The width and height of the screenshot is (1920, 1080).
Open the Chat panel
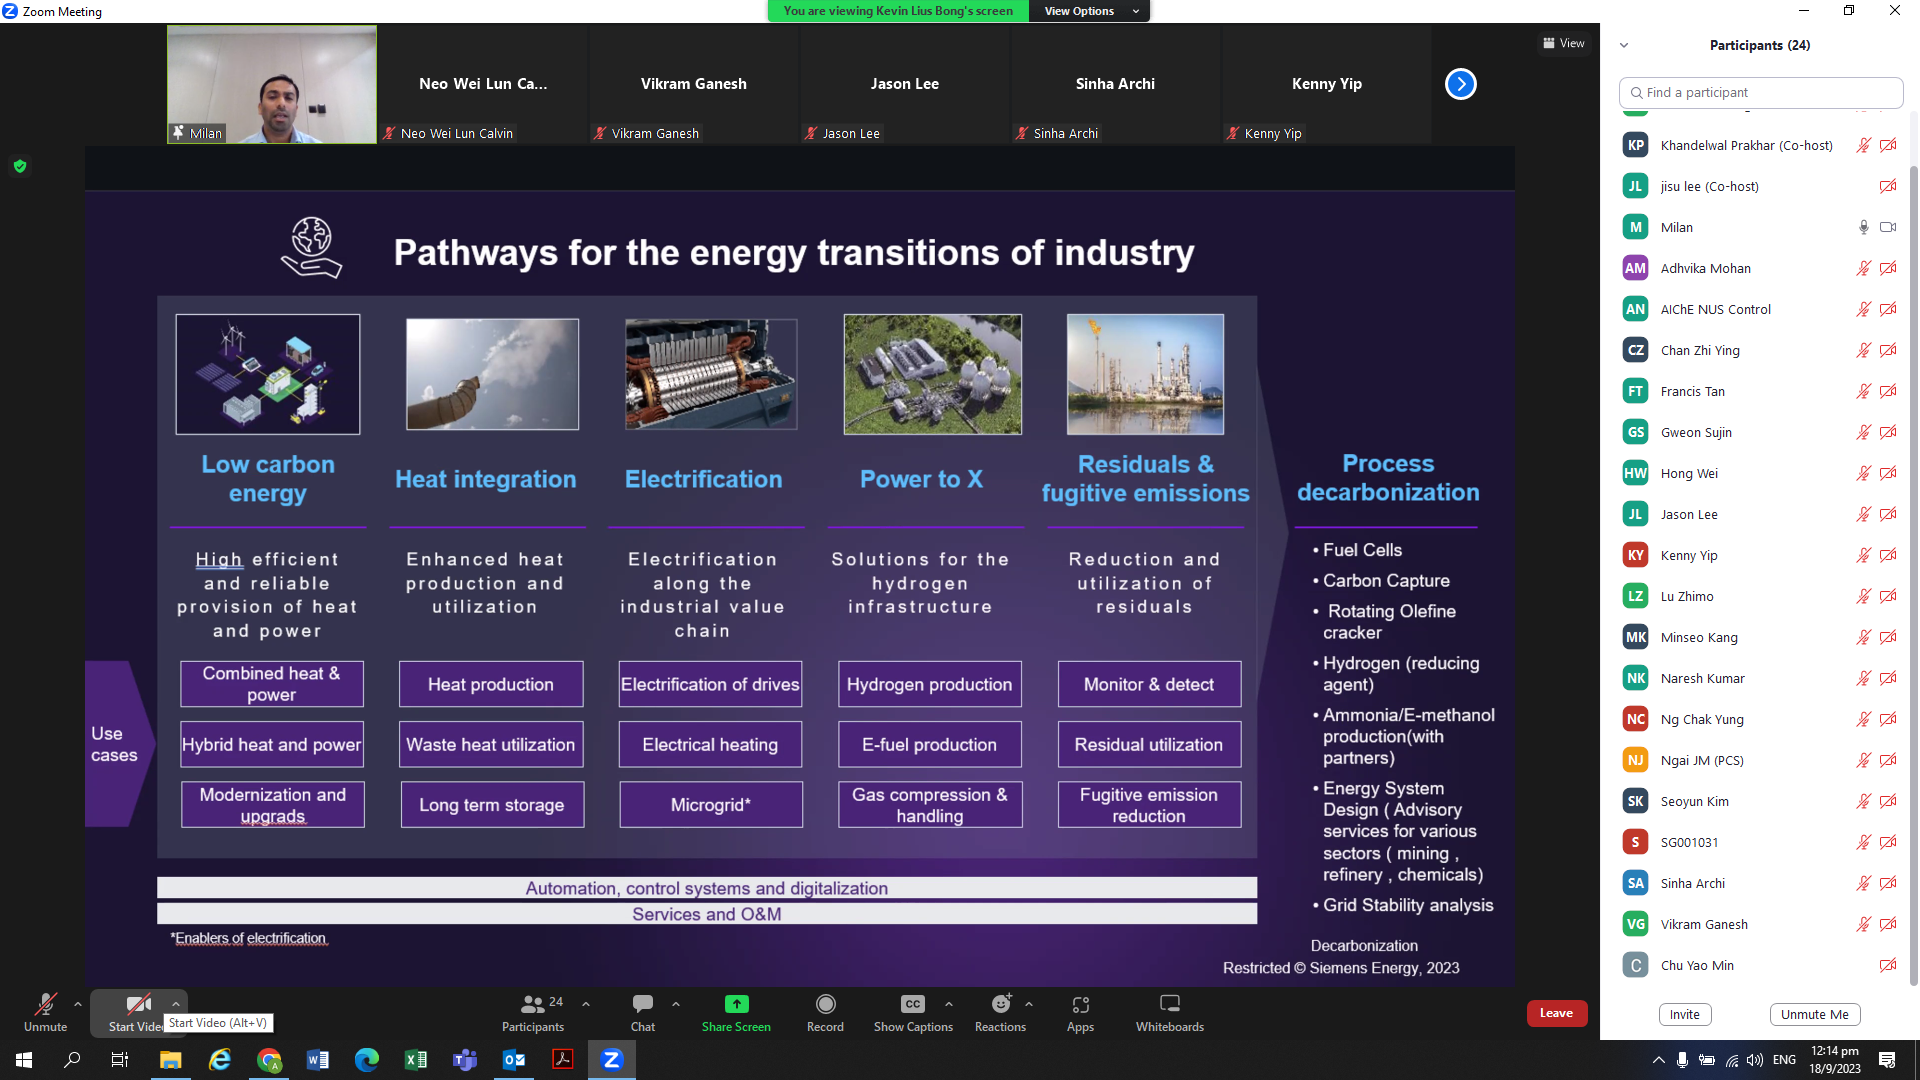(x=643, y=1012)
